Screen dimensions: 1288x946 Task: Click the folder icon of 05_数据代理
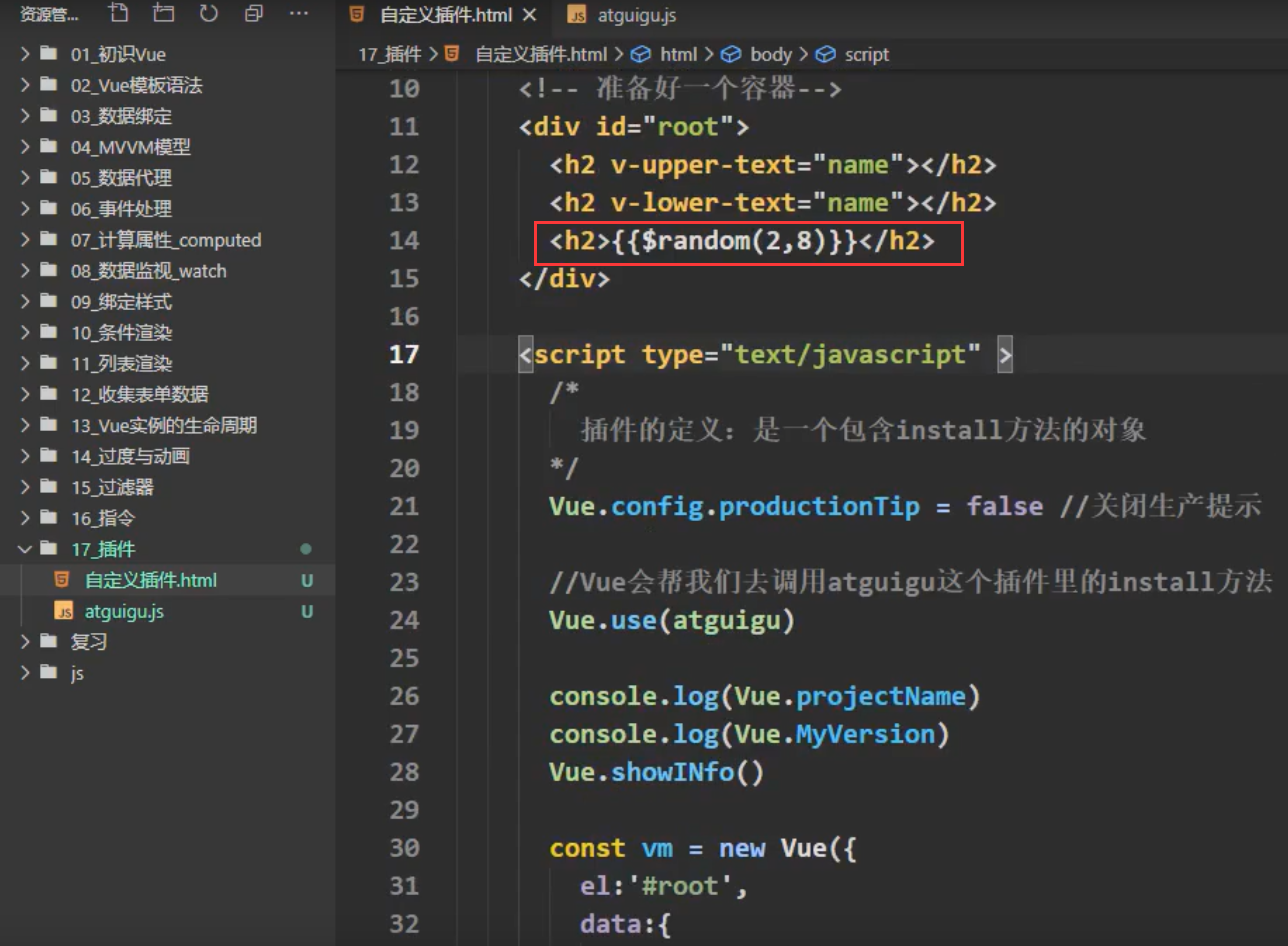[49, 178]
